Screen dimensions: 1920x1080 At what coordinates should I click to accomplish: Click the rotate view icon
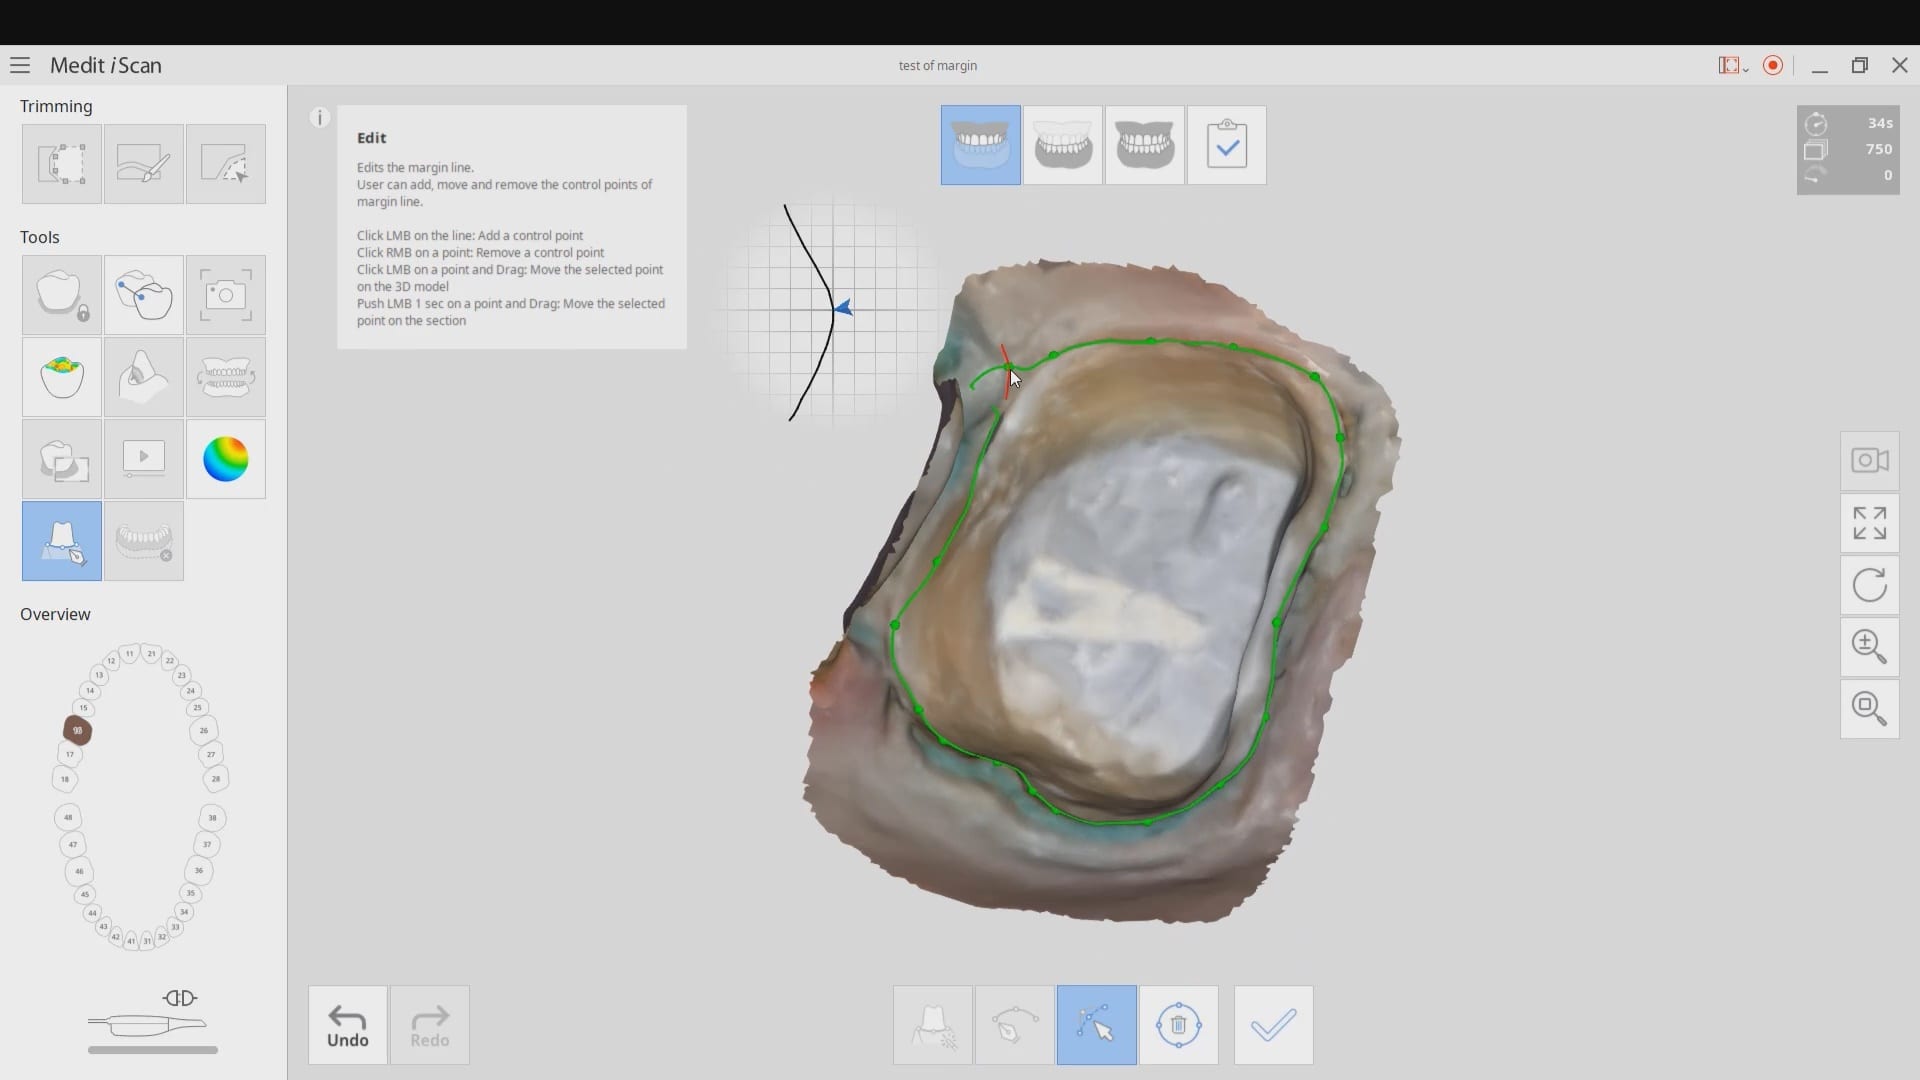point(1869,585)
